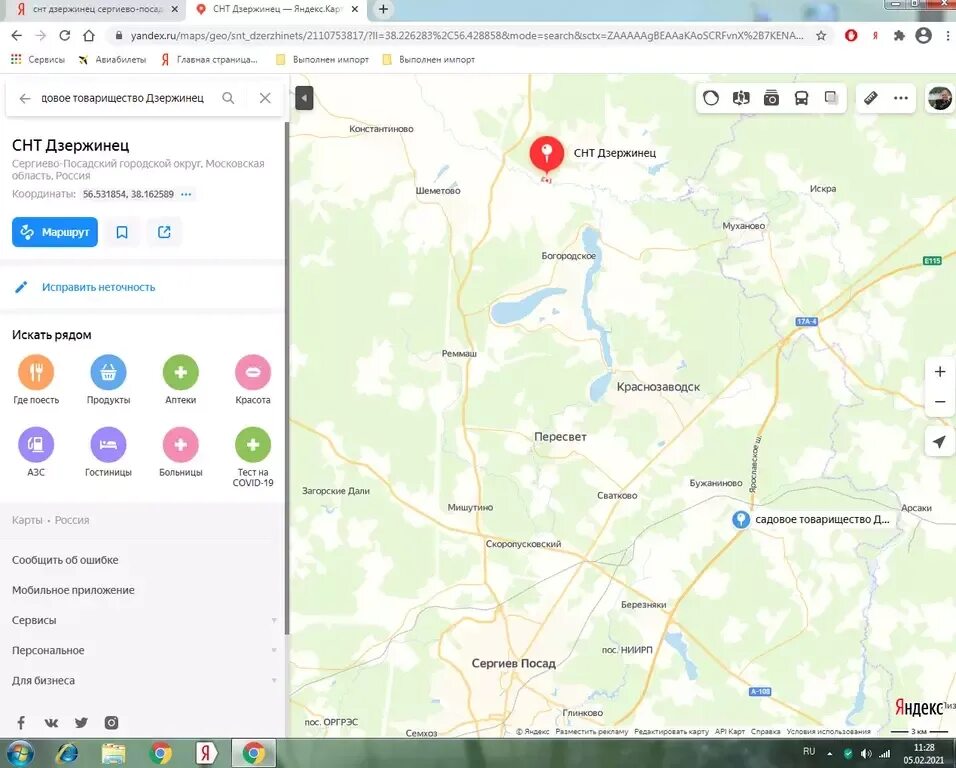
Task: Open the search magnifier in the sidebar
Action: pyautogui.click(x=228, y=98)
